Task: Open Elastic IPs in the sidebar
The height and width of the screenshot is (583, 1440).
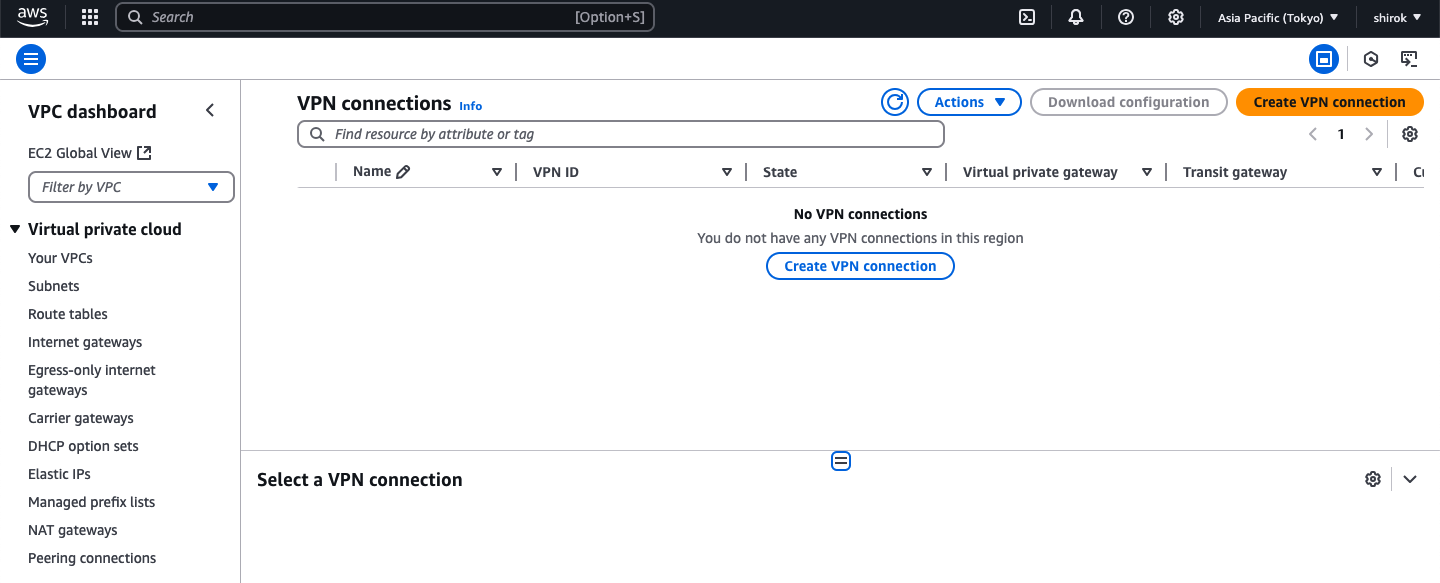Action: 59,474
